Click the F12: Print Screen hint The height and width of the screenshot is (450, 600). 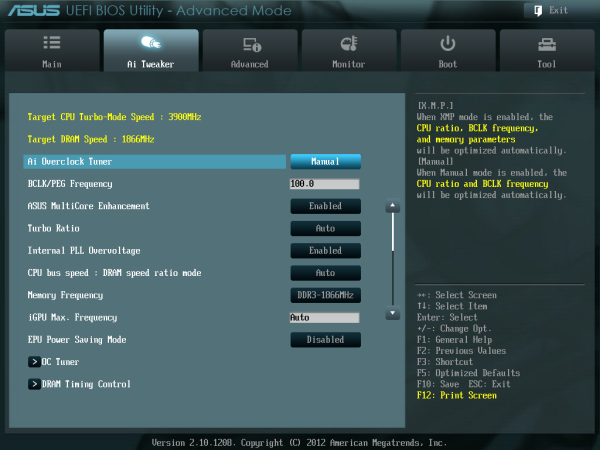click(x=457, y=395)
